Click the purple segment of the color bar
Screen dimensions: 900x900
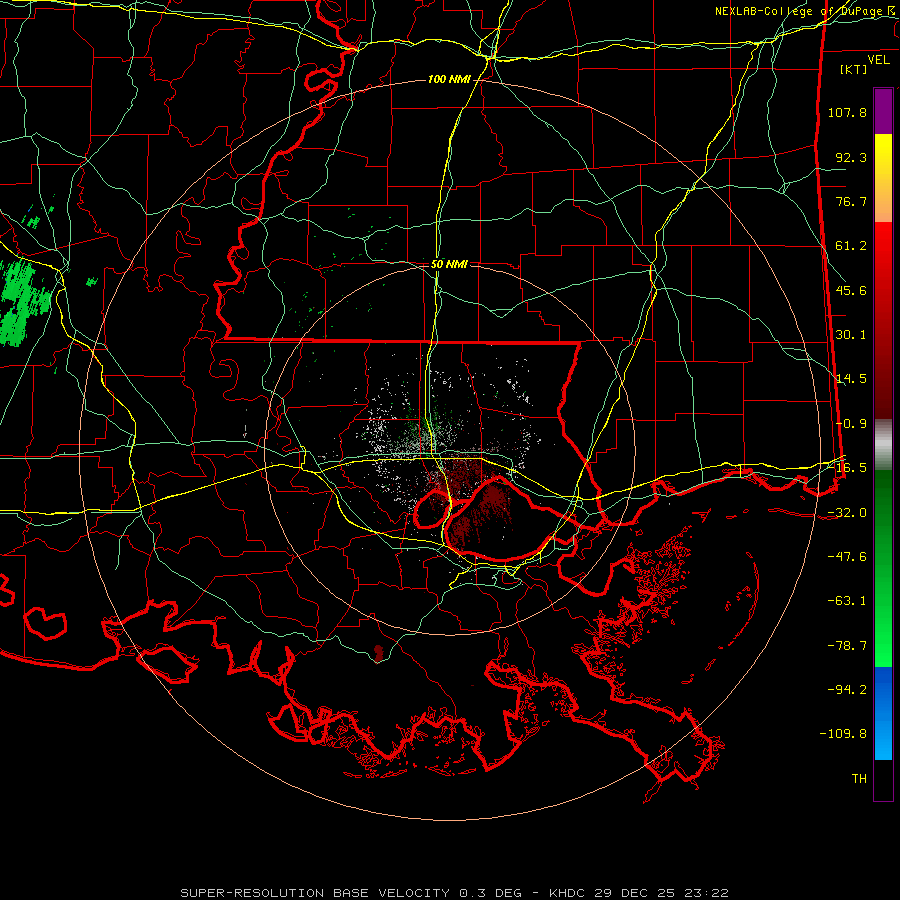click(x=883, y=111)
